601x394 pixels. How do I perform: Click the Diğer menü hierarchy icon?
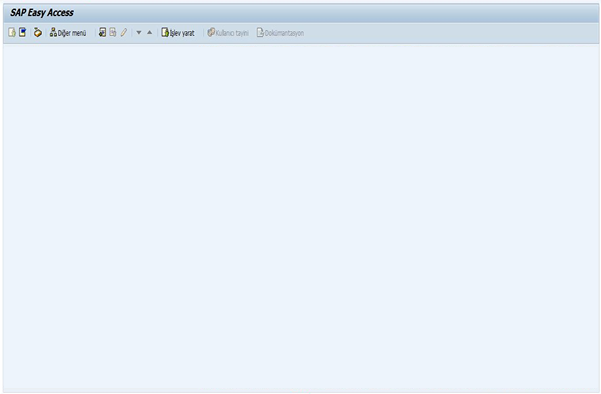click(x=53, y=33)
